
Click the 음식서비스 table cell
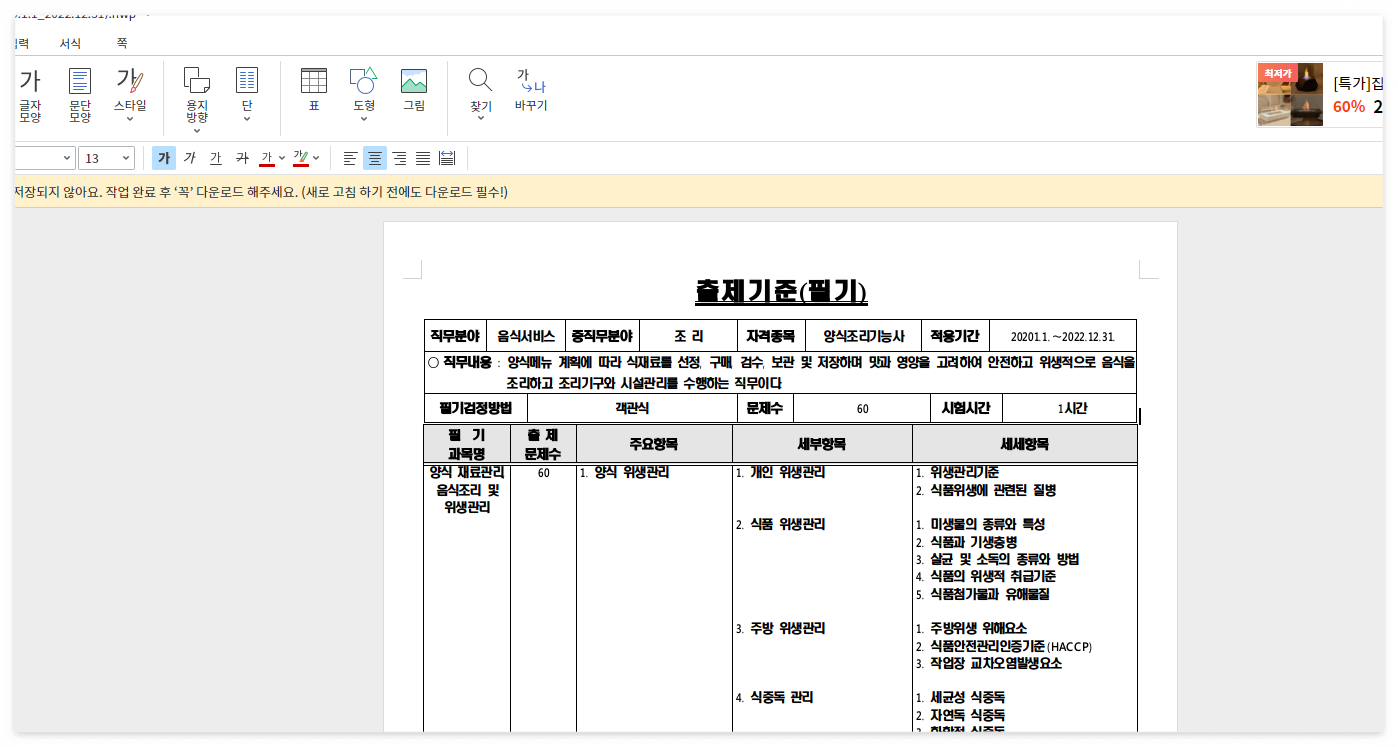point(526,336)
